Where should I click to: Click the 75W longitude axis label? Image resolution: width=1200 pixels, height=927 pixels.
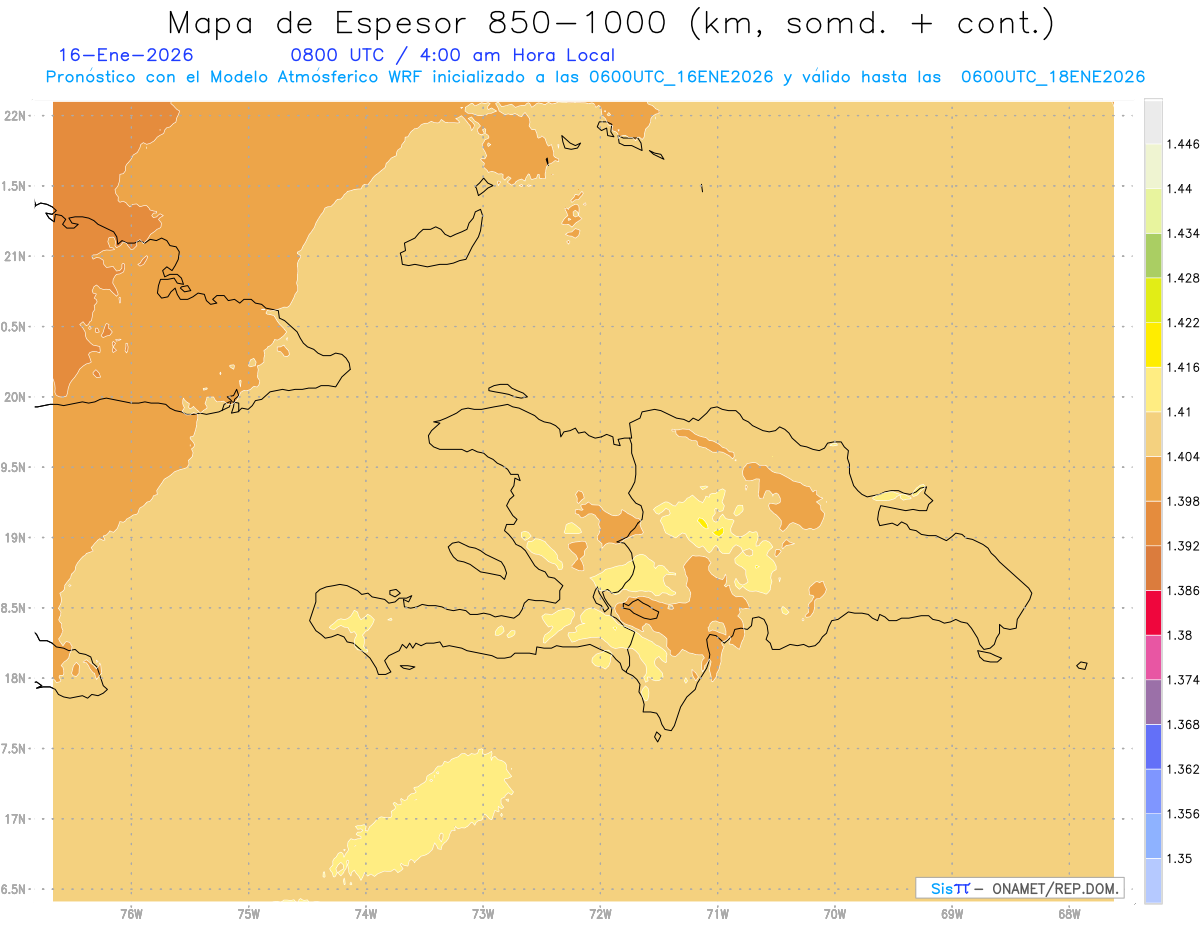click(249, 913)
